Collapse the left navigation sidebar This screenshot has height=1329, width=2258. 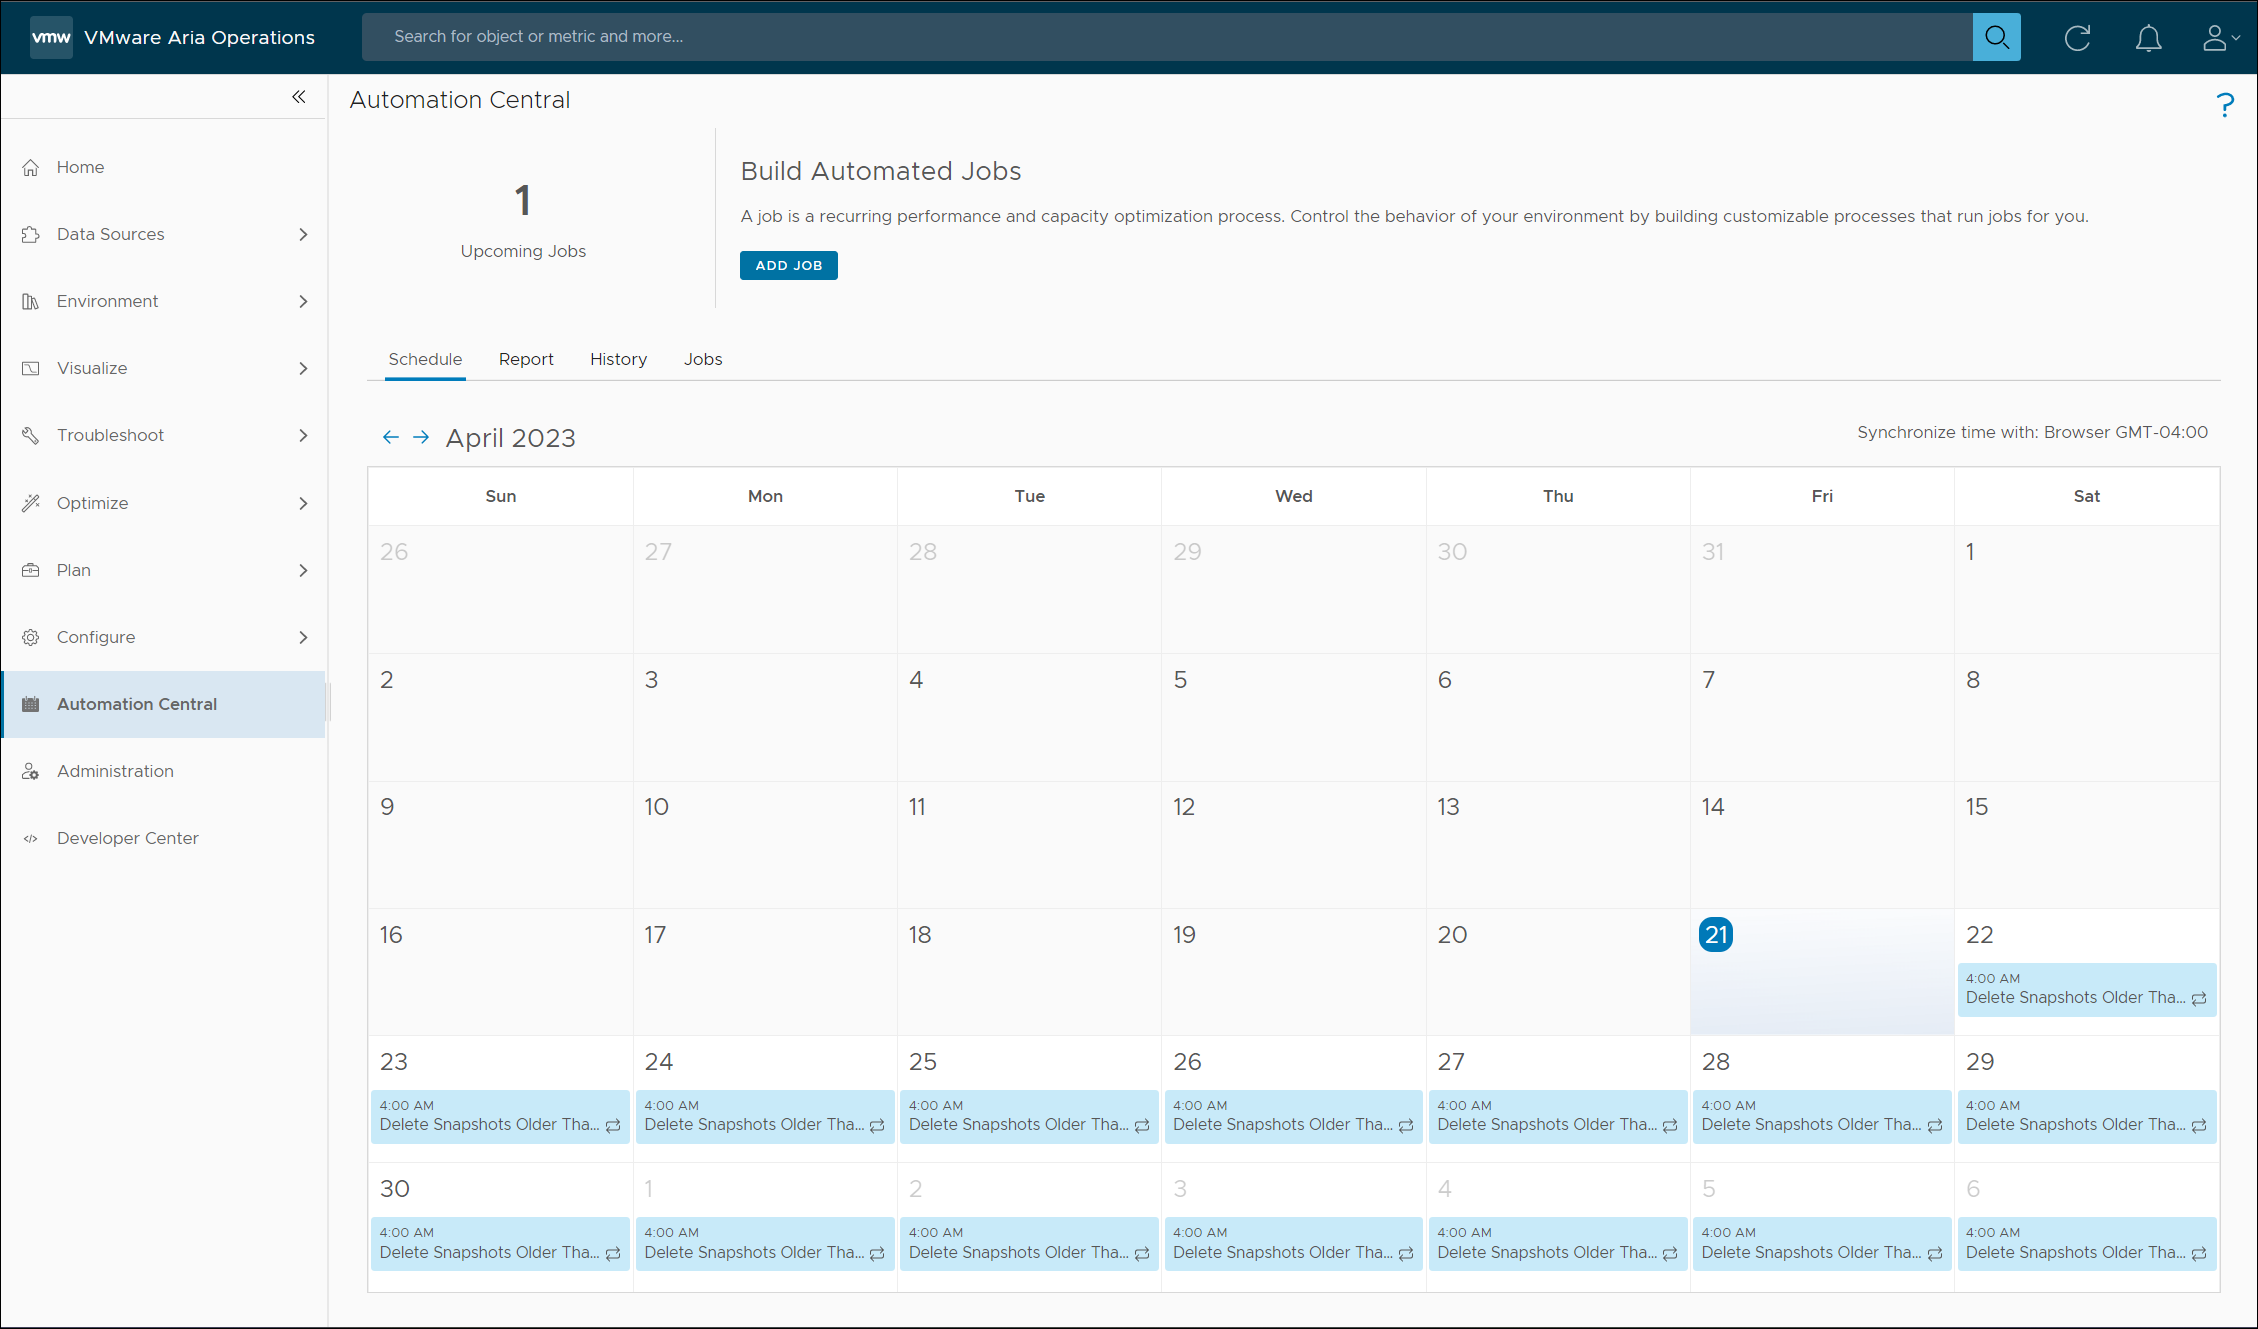click(x=298, y=97)
